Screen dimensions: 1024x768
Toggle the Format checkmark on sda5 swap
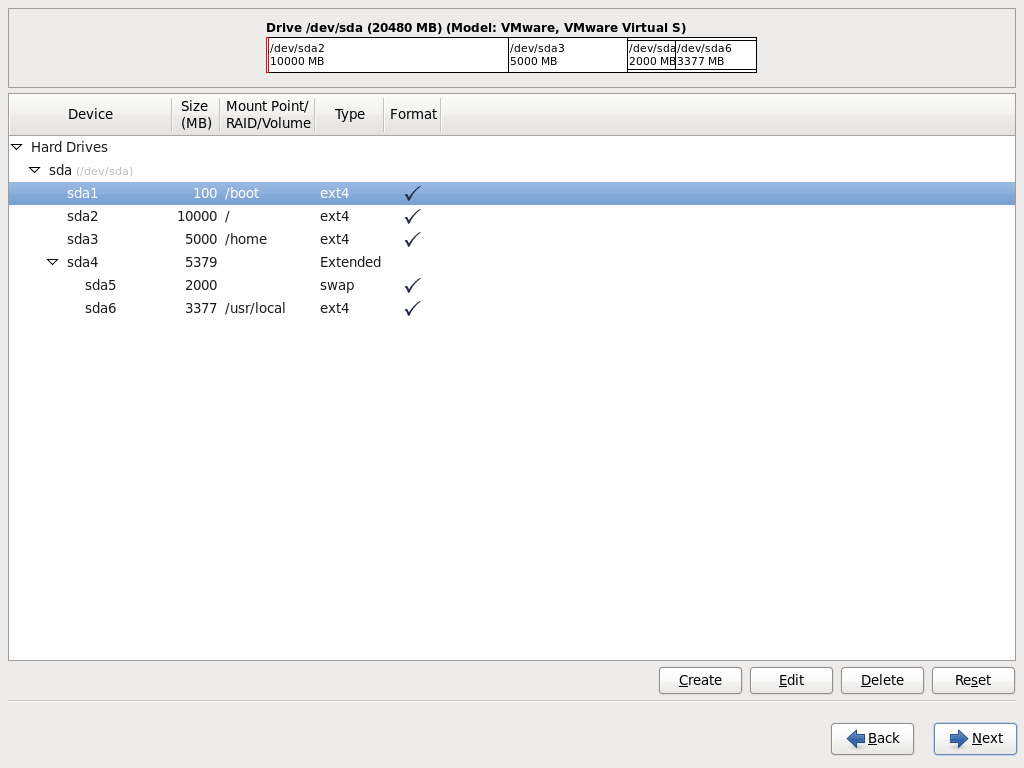click(411, 285)
